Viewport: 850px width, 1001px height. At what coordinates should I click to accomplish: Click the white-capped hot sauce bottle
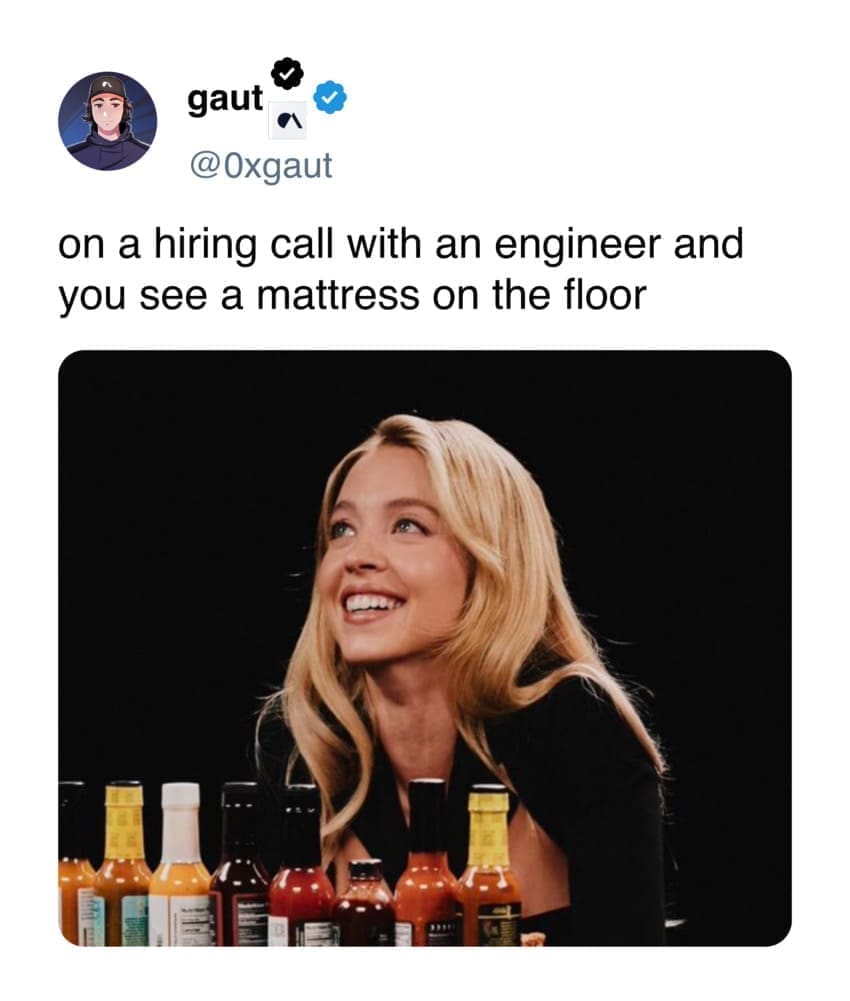[180, 864]
